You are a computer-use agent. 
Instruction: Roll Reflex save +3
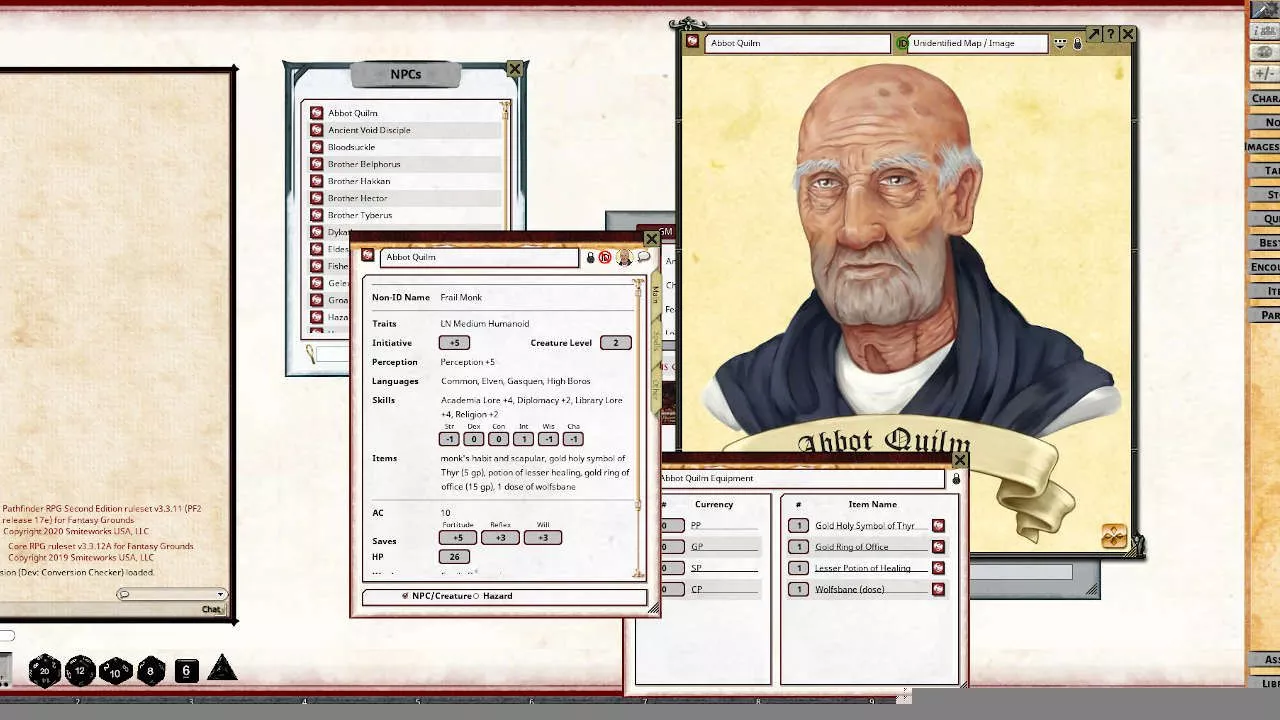pos(500,538)
